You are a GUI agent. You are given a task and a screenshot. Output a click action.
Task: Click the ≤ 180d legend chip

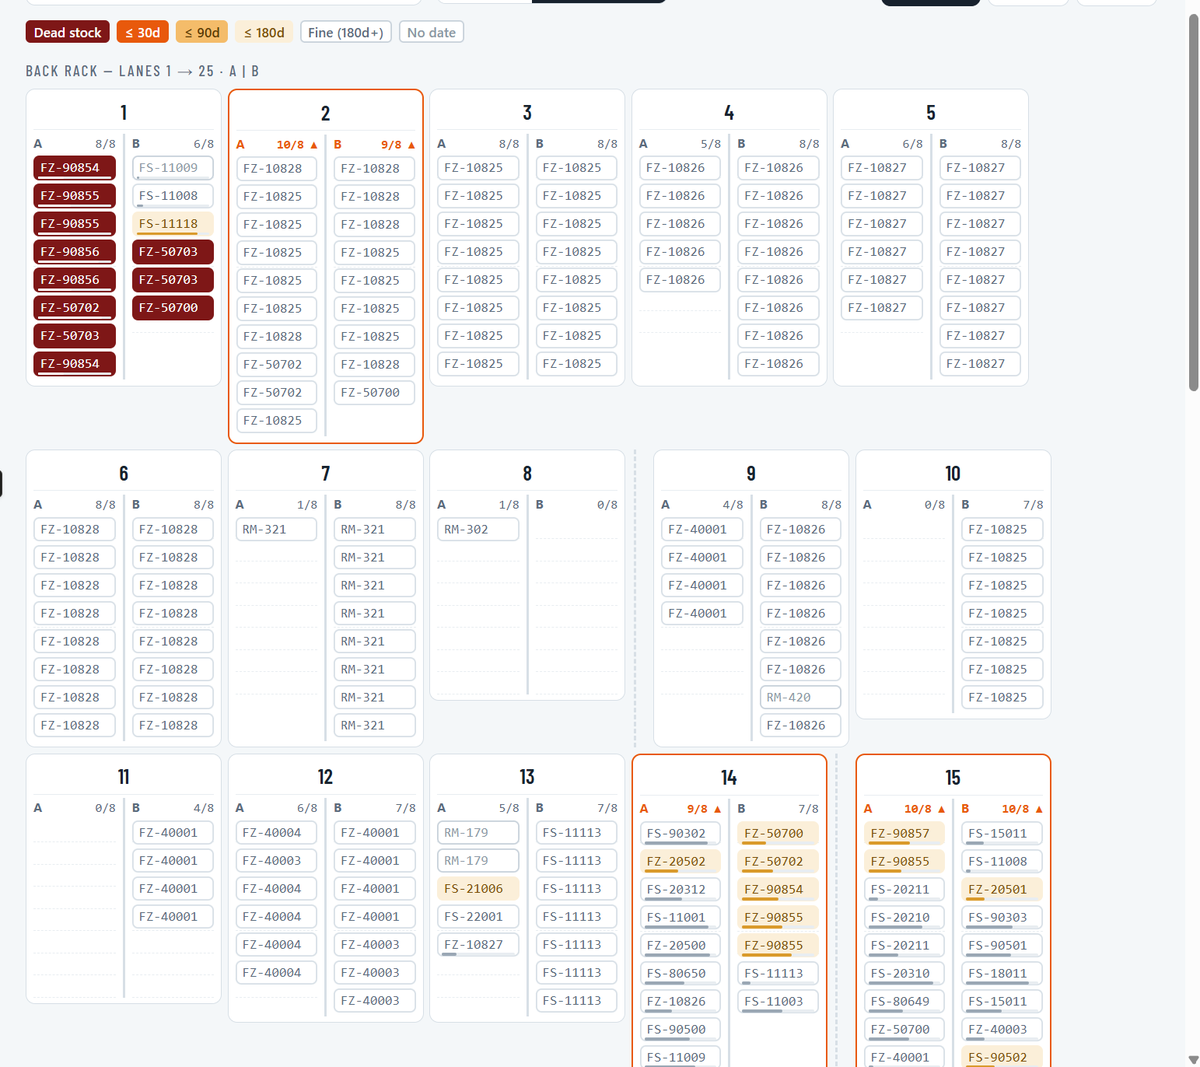pyautogui.click(x=264, y=32)
